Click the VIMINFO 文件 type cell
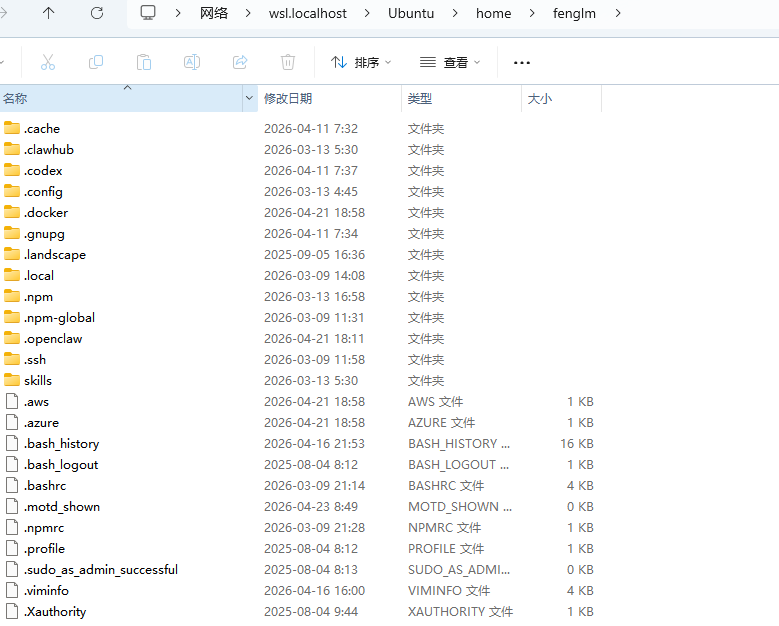 coord(449,590)
